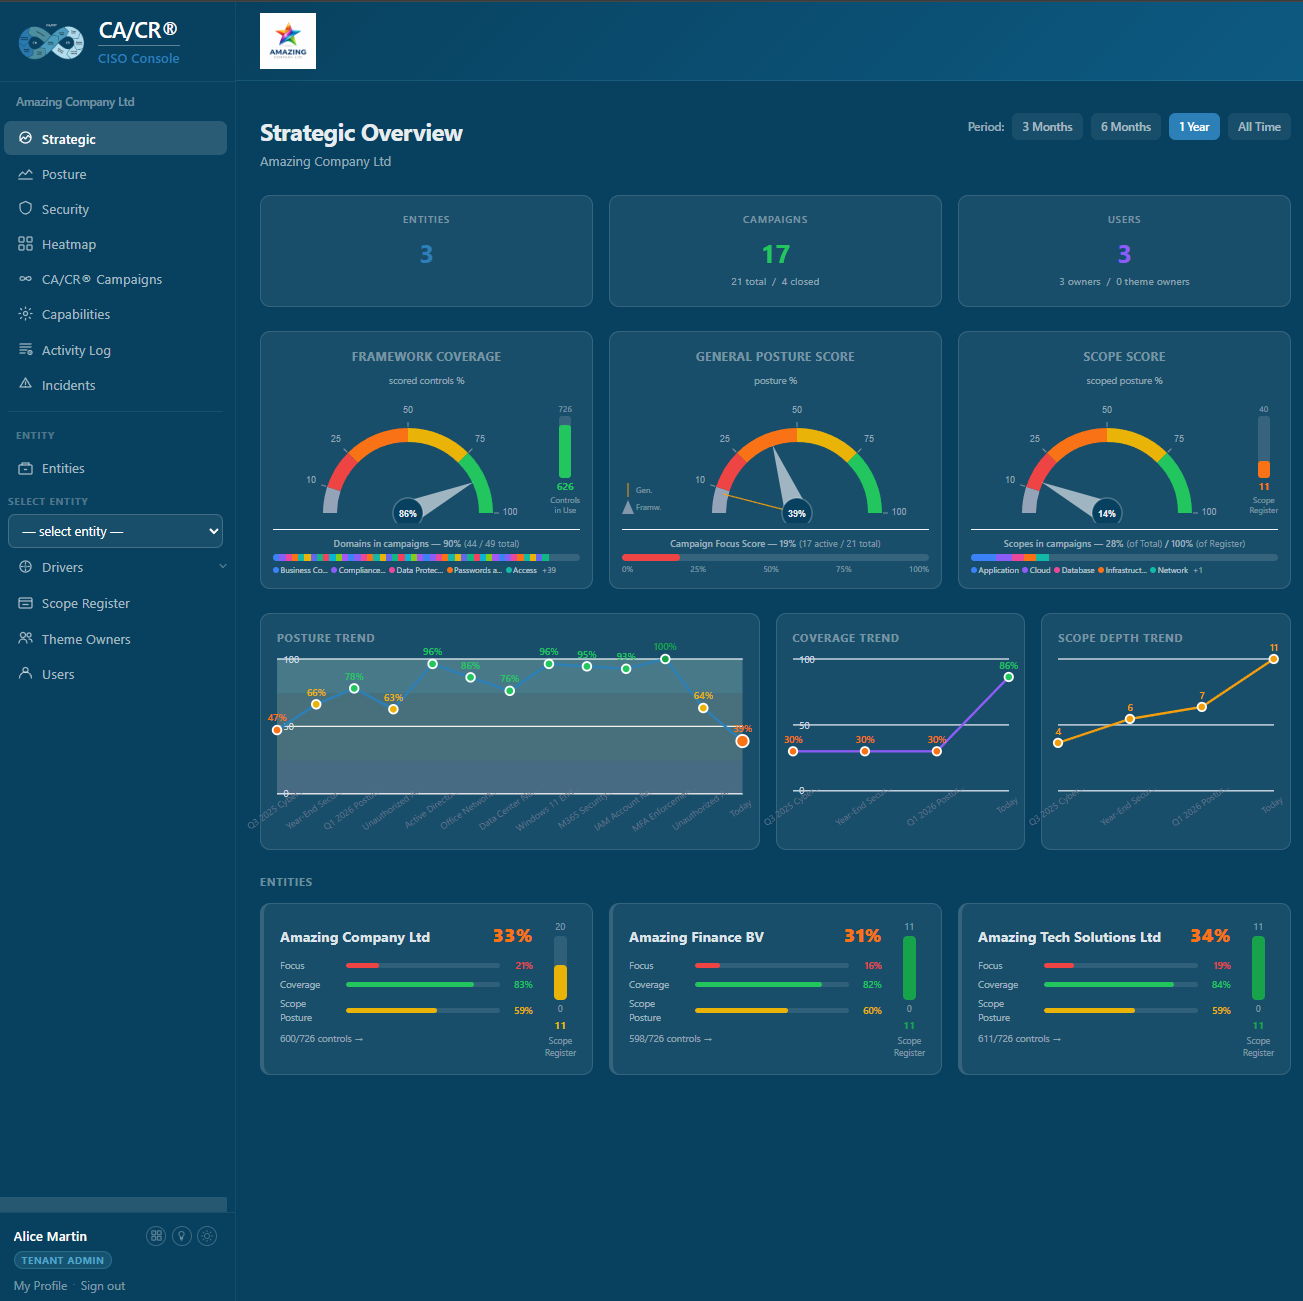Click the Heatmap grid icon
1303x1301 pixels.
pos(26,244)
